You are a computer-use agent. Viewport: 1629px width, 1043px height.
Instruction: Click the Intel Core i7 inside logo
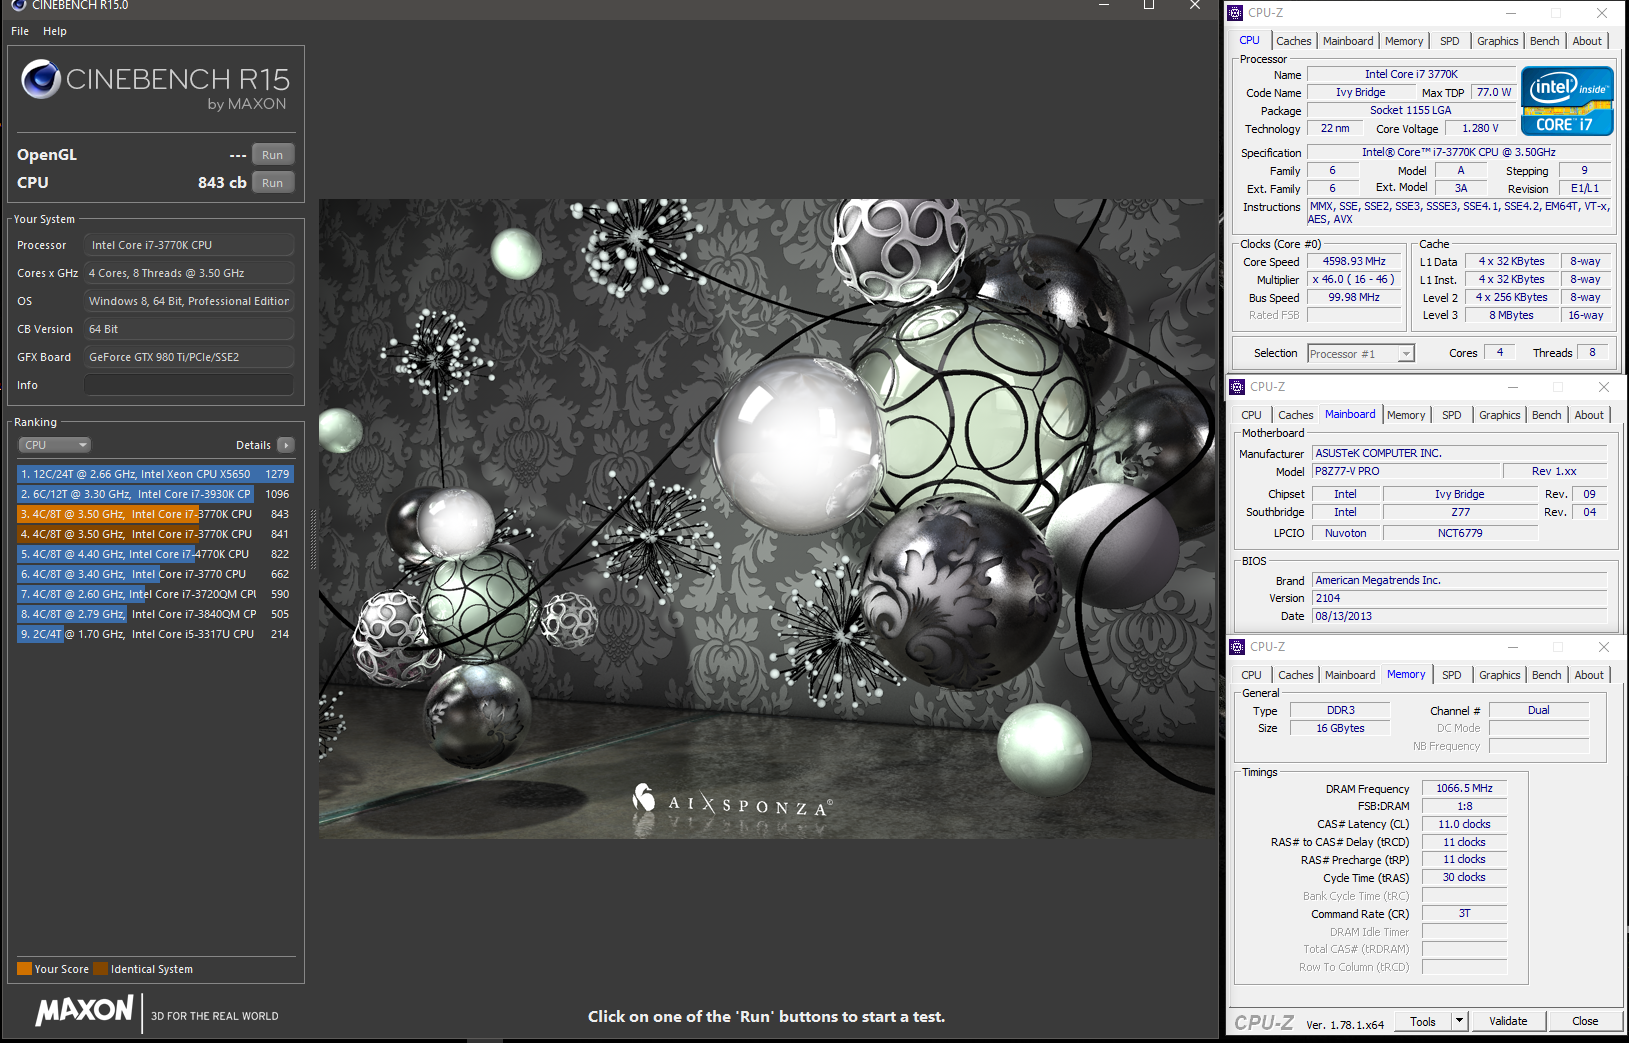(x=1567, y=101)
